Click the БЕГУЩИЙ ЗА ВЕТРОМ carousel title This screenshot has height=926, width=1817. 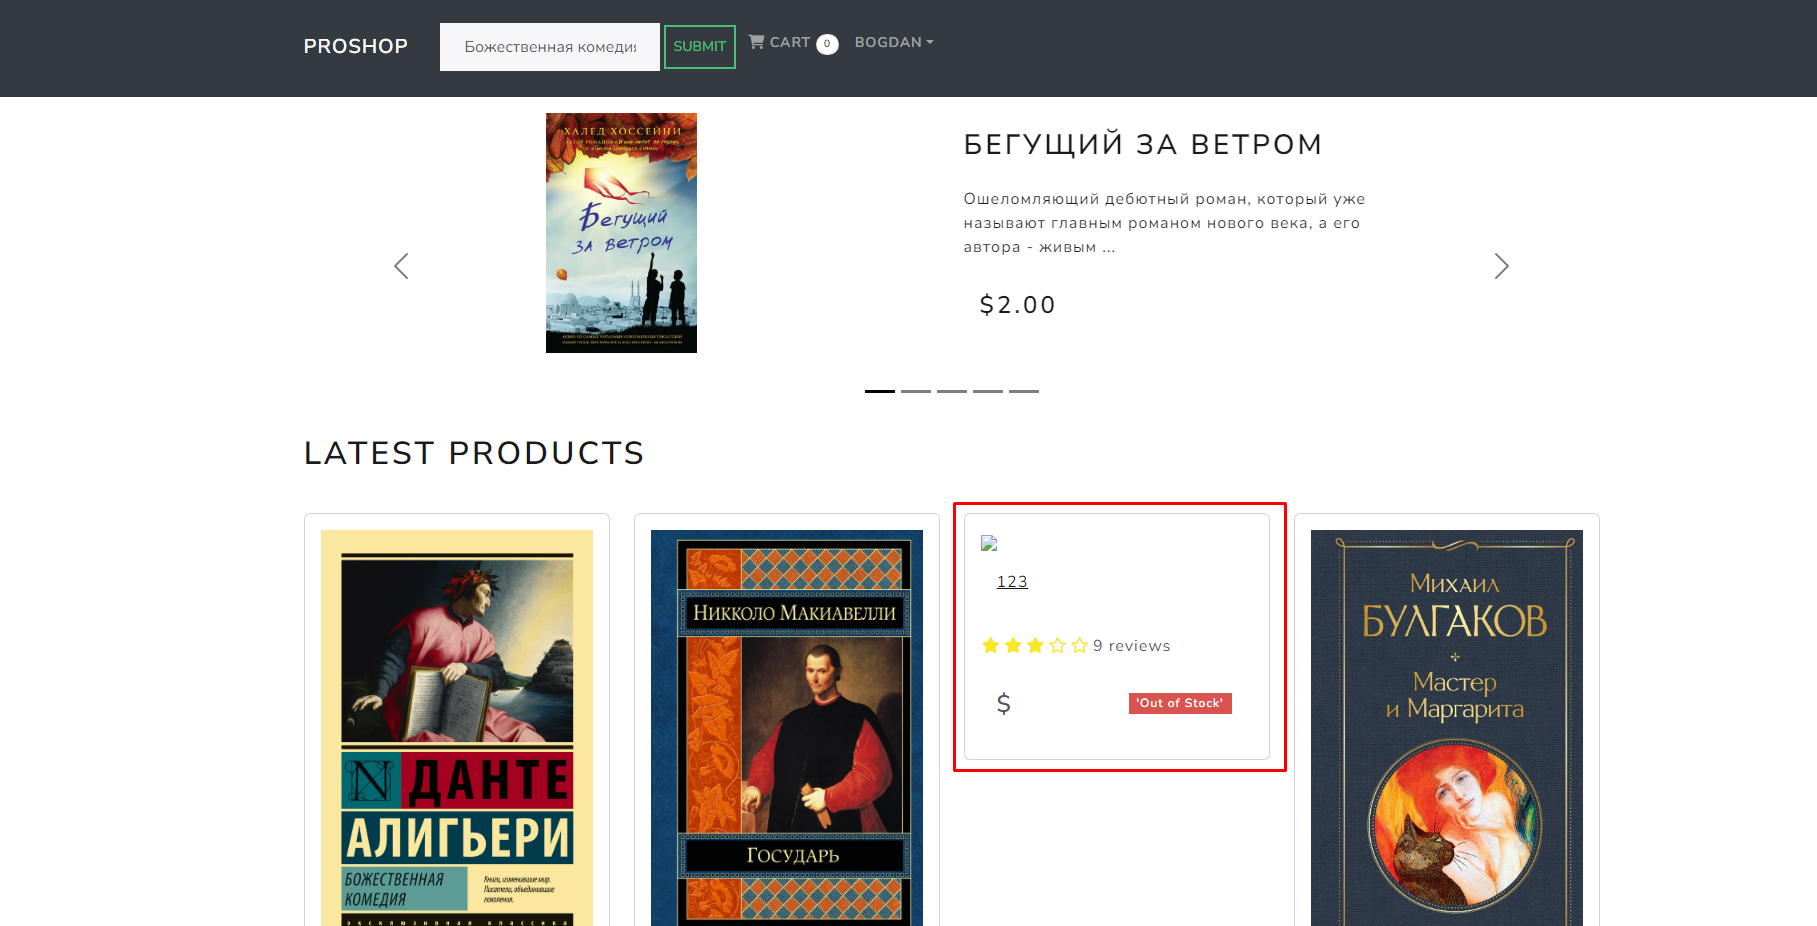tap(1143, 145)
